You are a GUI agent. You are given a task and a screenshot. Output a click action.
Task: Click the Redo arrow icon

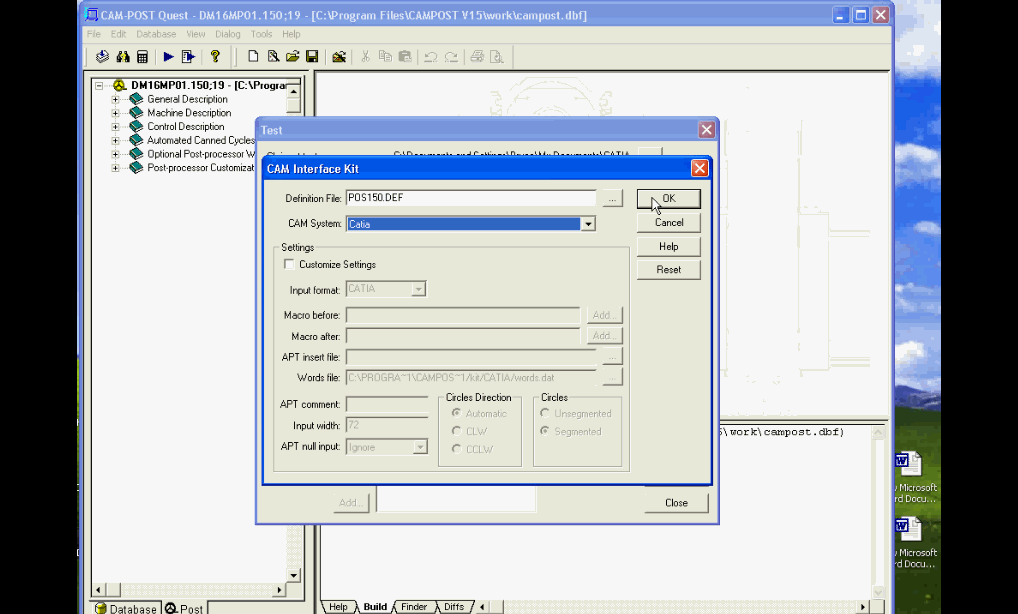click(451, 56)
